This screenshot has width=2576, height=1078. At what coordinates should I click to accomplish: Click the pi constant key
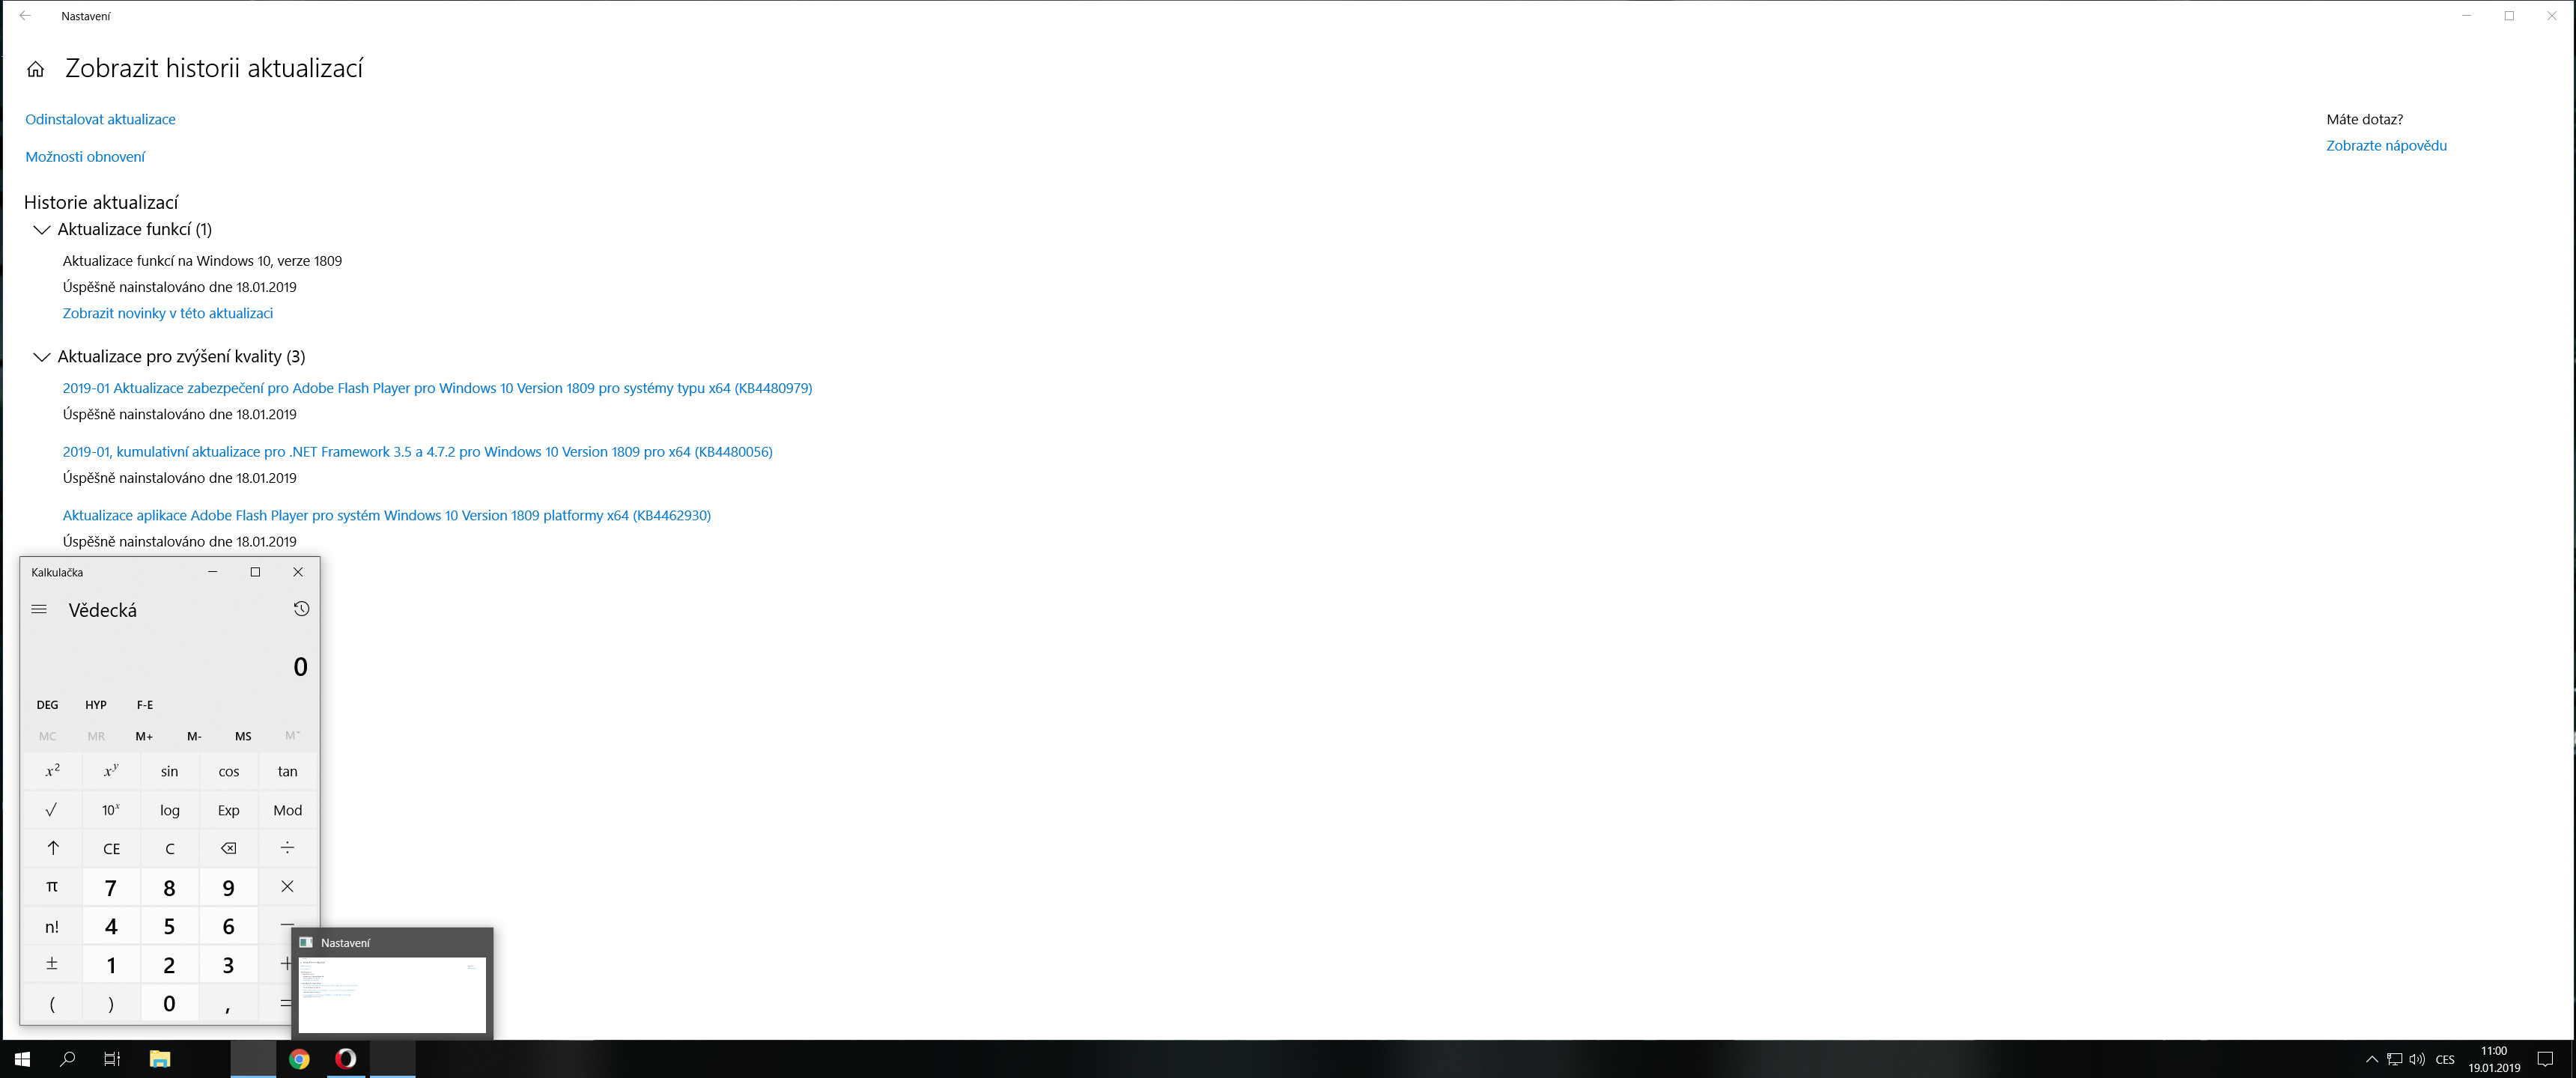click(x=52, y=887)
